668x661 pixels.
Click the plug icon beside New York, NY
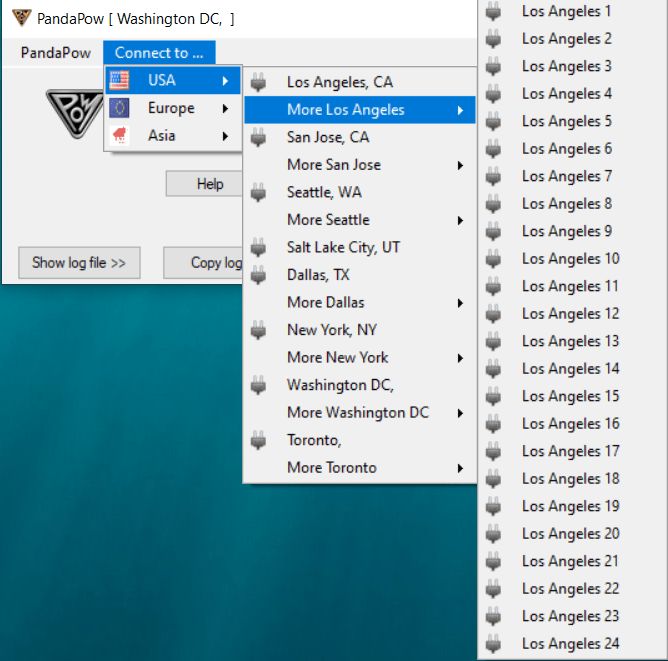tap(258, 330)
